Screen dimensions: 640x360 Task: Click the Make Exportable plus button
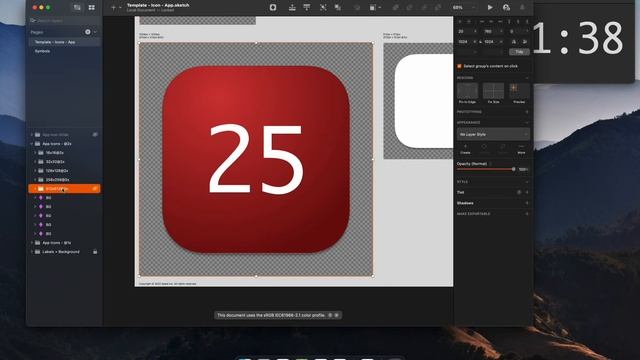point(527,214)
